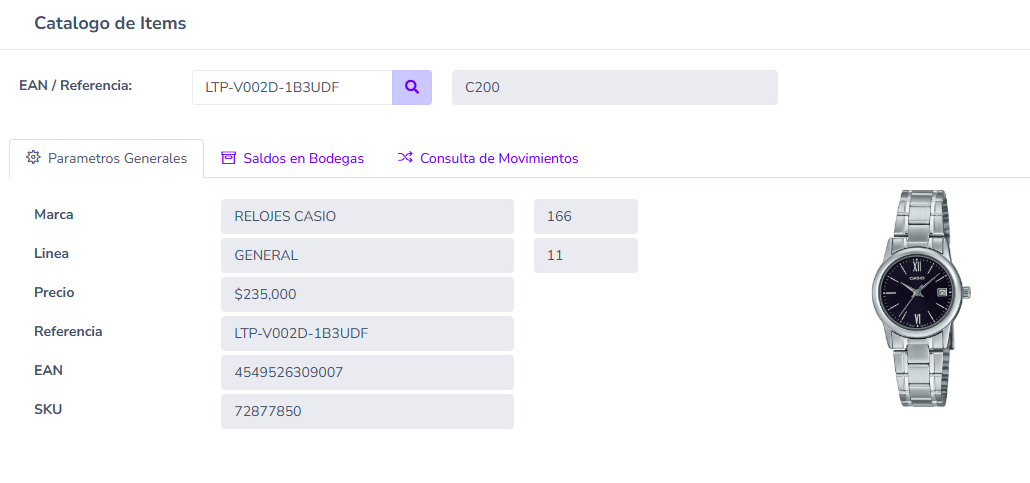1030x483 pixels.
Task: Click the EAN field 4549526309007
Action: coord(367,373)
